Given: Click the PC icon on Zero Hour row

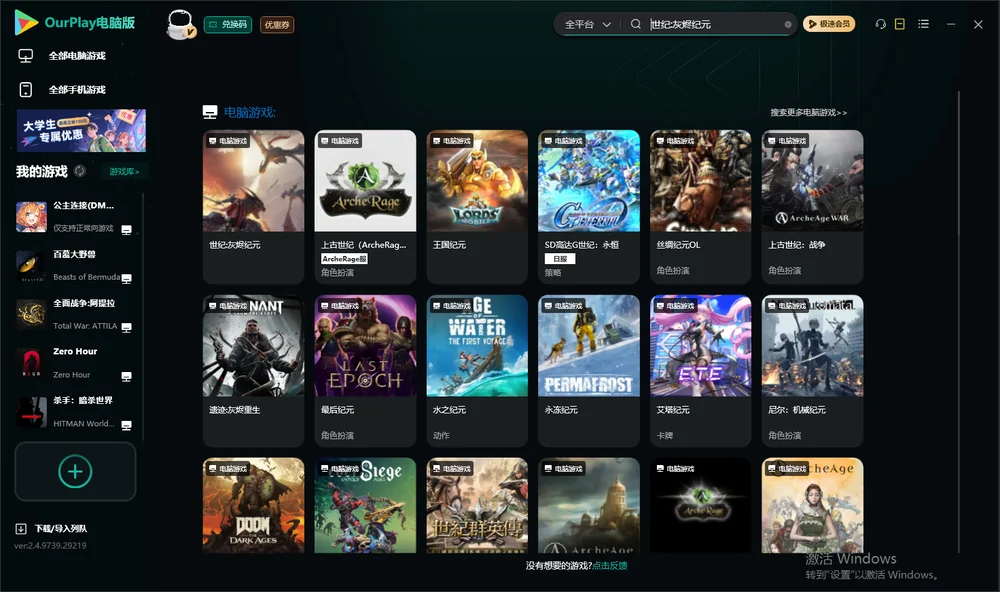Looking at the screenshot, I should coord(127,376).
